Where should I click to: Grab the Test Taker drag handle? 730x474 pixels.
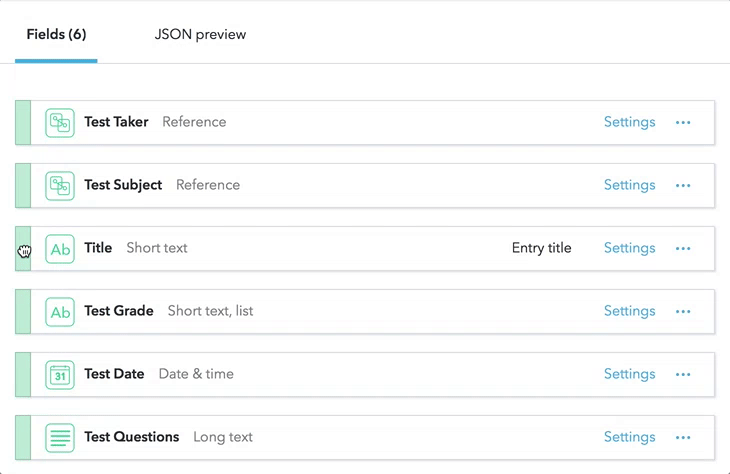pyautogui.click(x=23, y=122)
